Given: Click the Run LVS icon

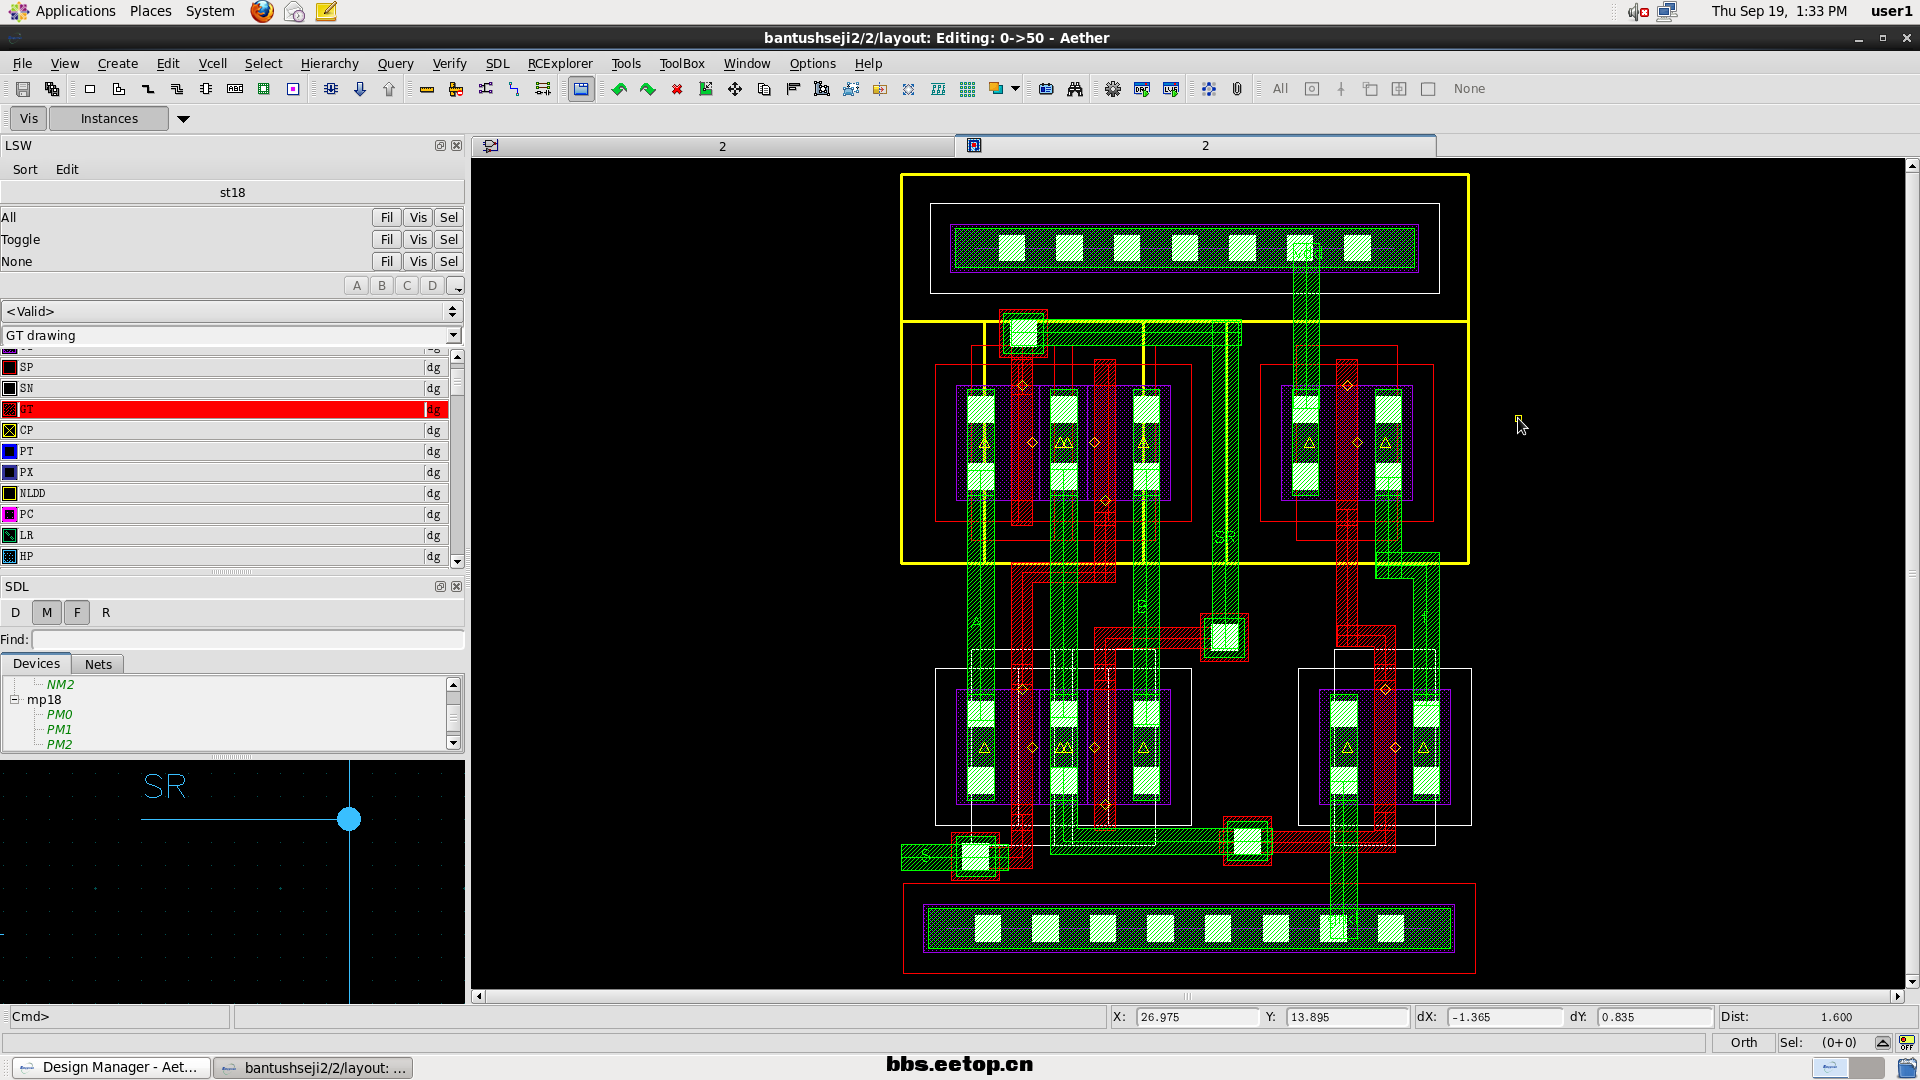Looking at the screenshot, I should (x=1171, y=89).
